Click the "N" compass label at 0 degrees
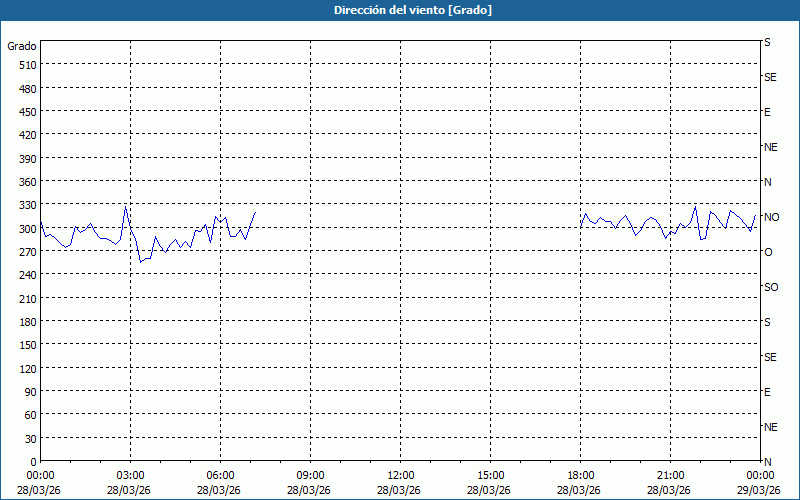The width and height of the screenshot is (800, 500). [x=767, y=462]
